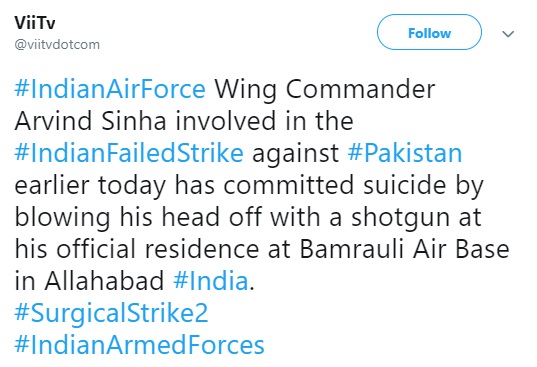
Task: View the #IndianArmedForces hashtag feed
Action: click(x=139, y=344)
